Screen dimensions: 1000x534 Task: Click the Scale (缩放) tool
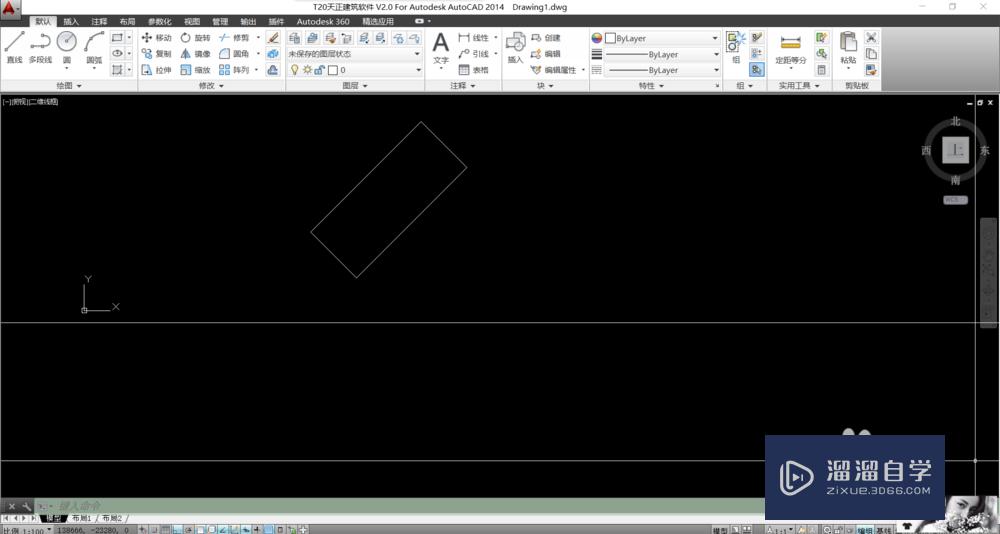click(195, 70)
